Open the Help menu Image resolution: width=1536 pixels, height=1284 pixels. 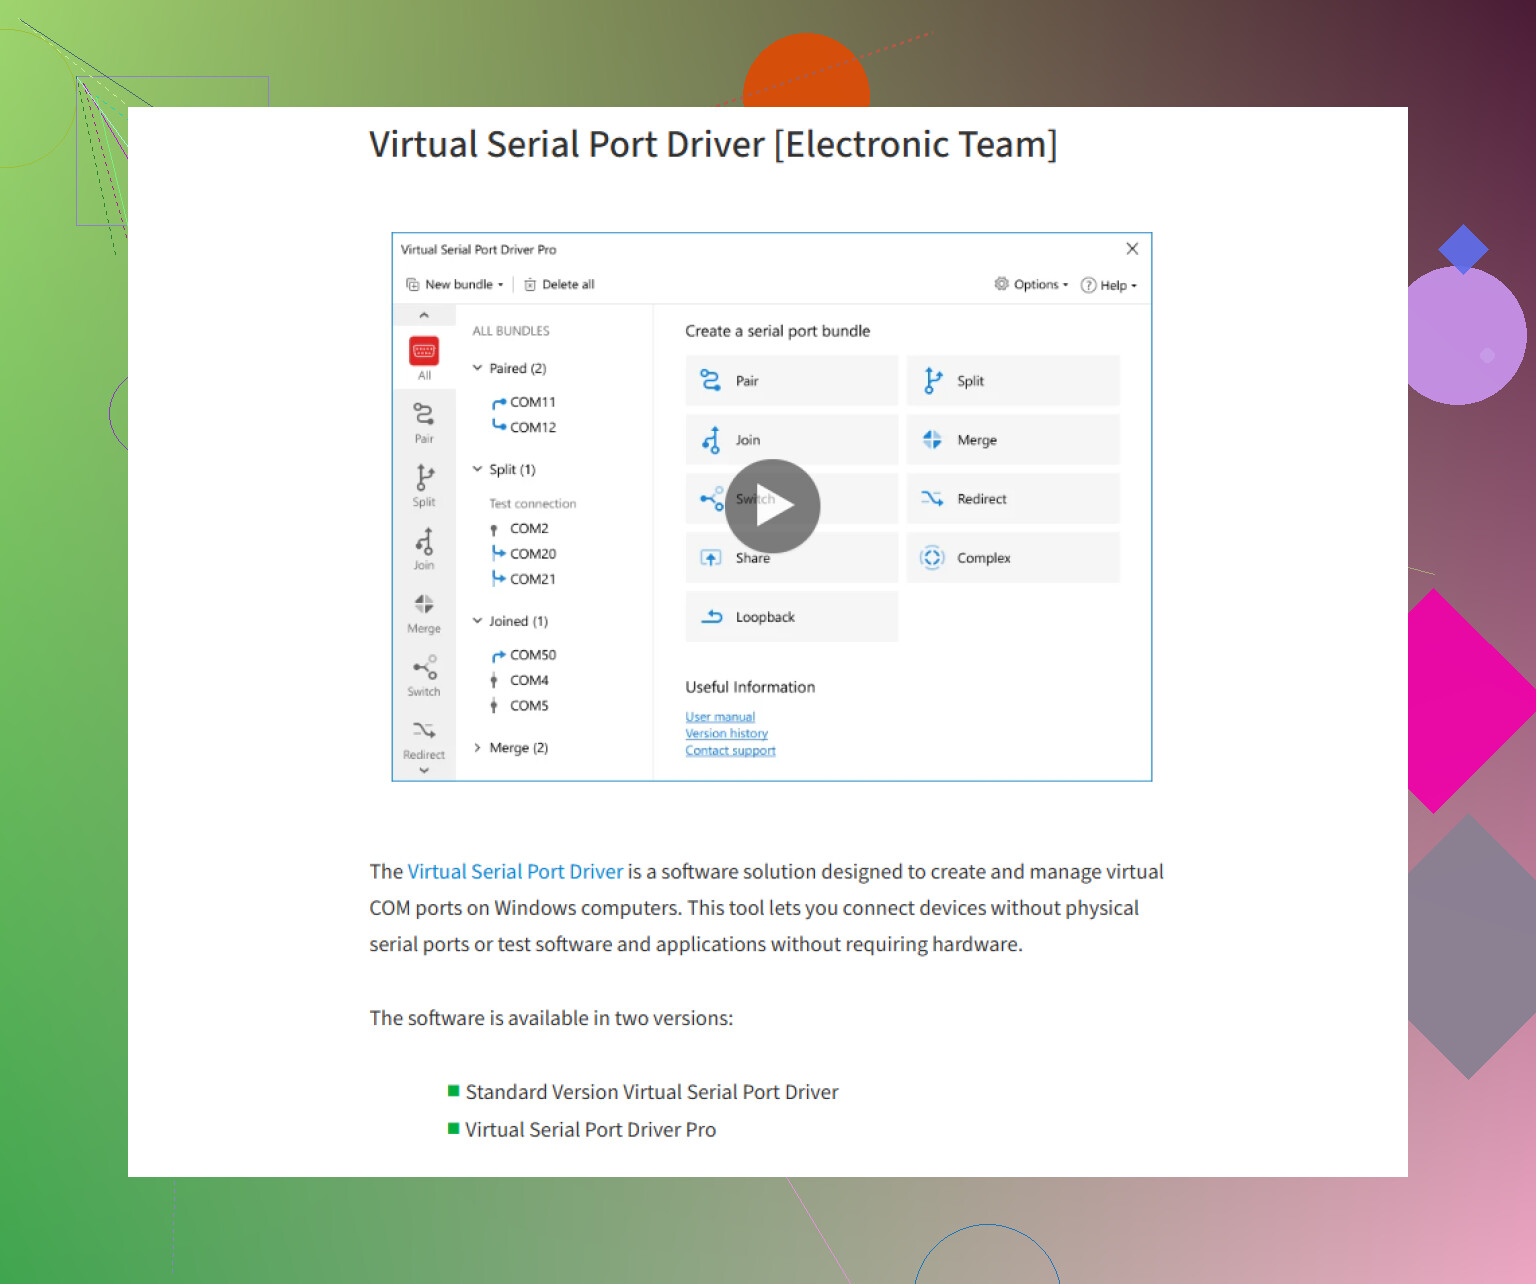point(1109,285)
